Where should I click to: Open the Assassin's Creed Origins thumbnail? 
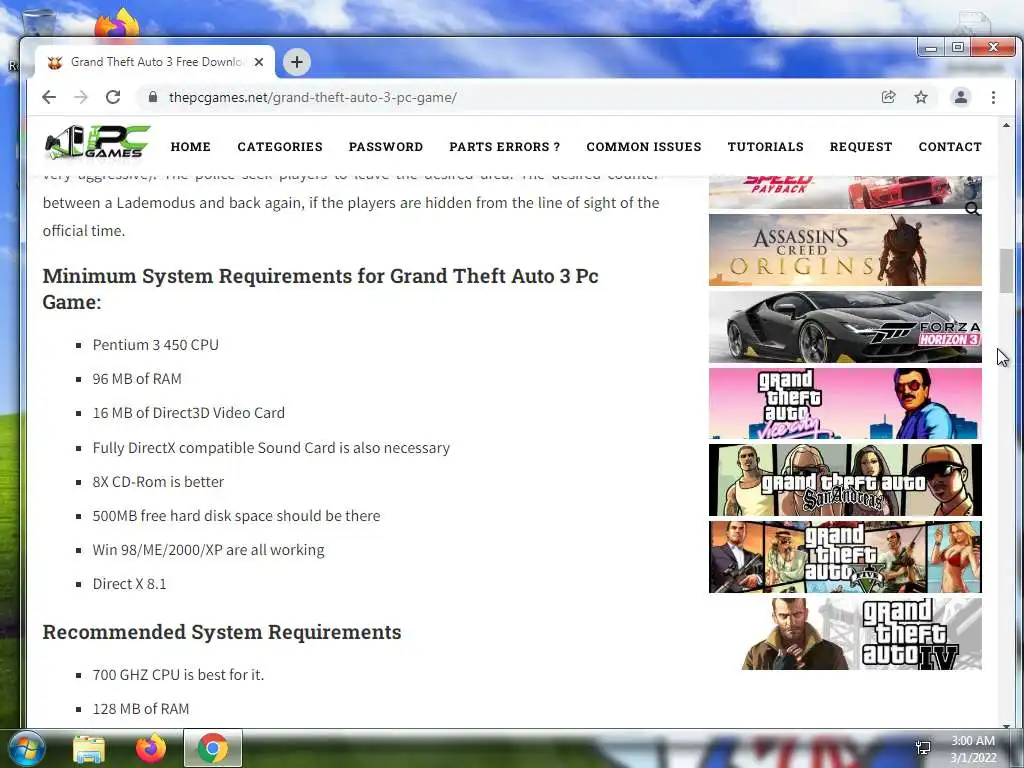(x=845, y=250)
